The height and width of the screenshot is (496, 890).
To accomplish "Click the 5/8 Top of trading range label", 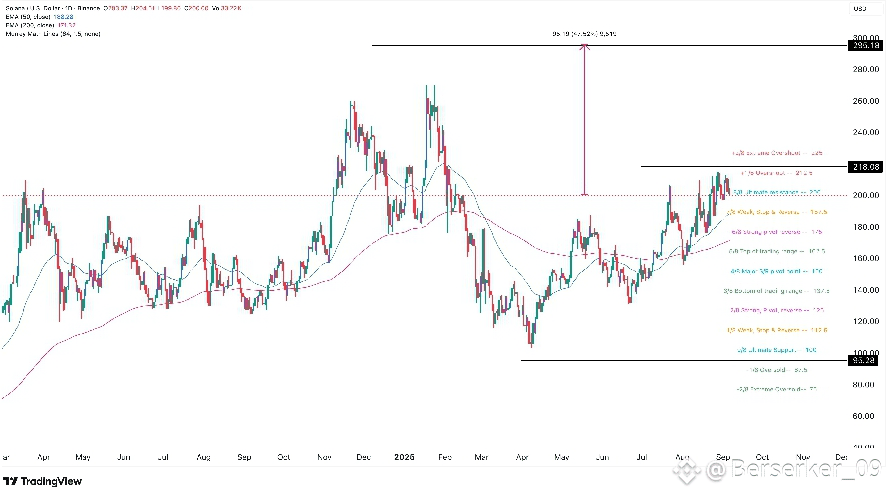I will point(777,251).
